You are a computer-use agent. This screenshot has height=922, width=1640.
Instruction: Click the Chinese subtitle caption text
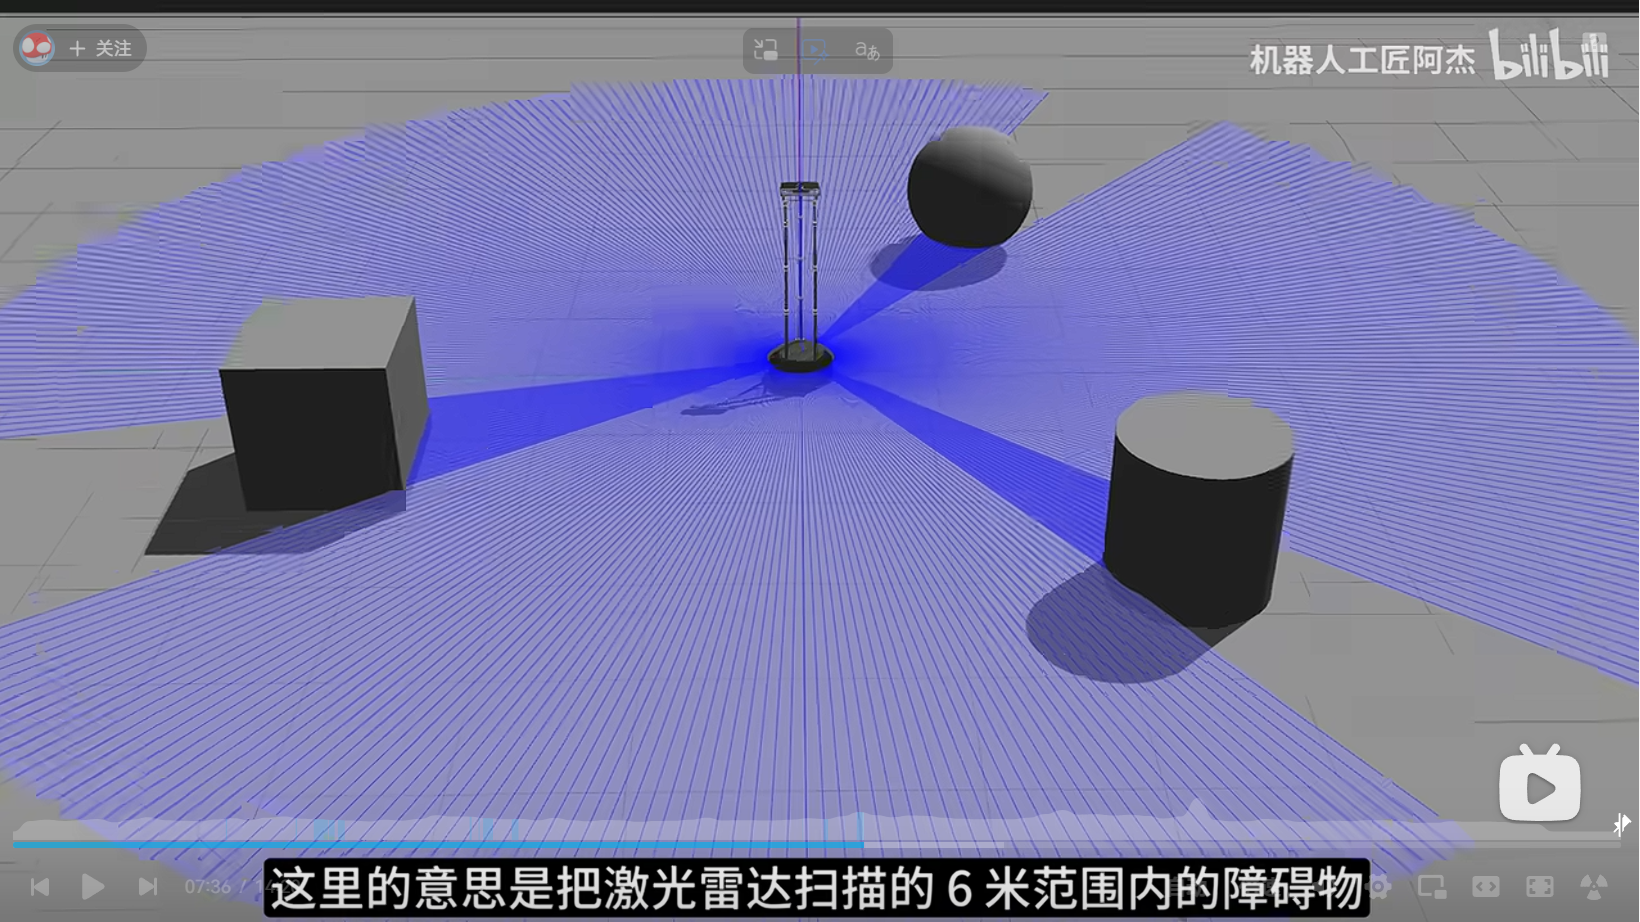[x=816, y=888]
